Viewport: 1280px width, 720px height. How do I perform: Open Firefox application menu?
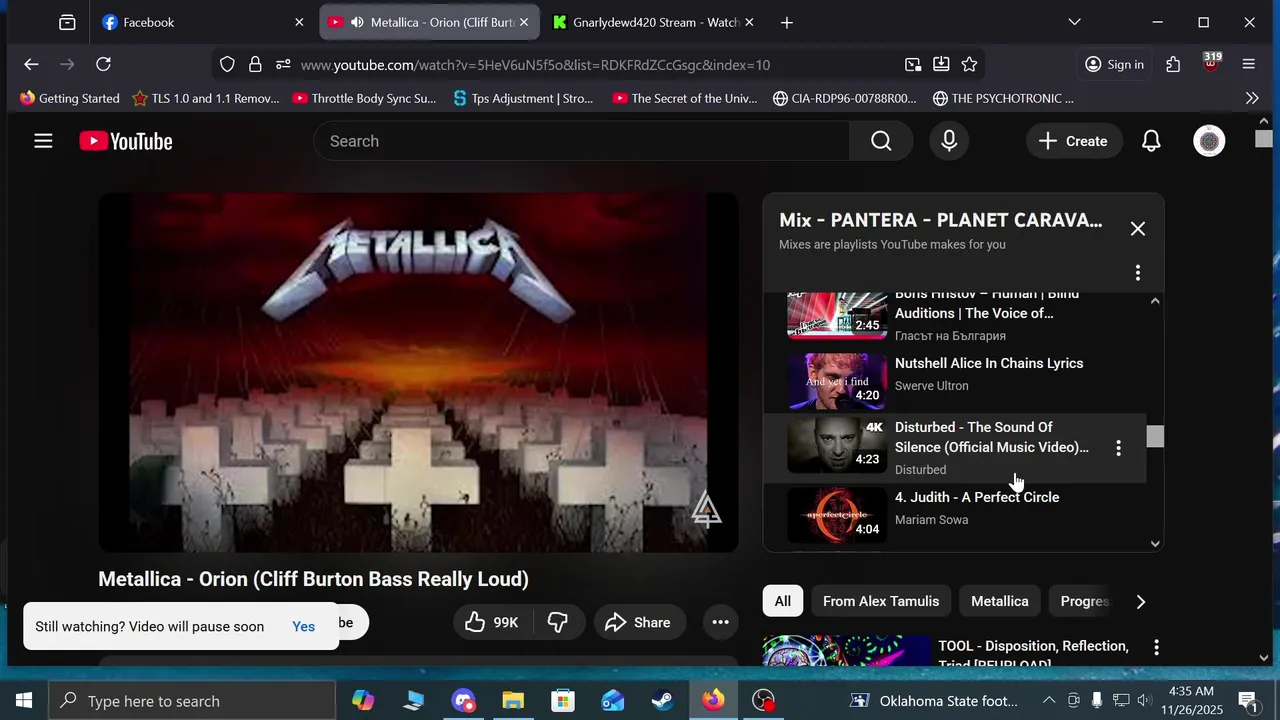coord(1248,64)
